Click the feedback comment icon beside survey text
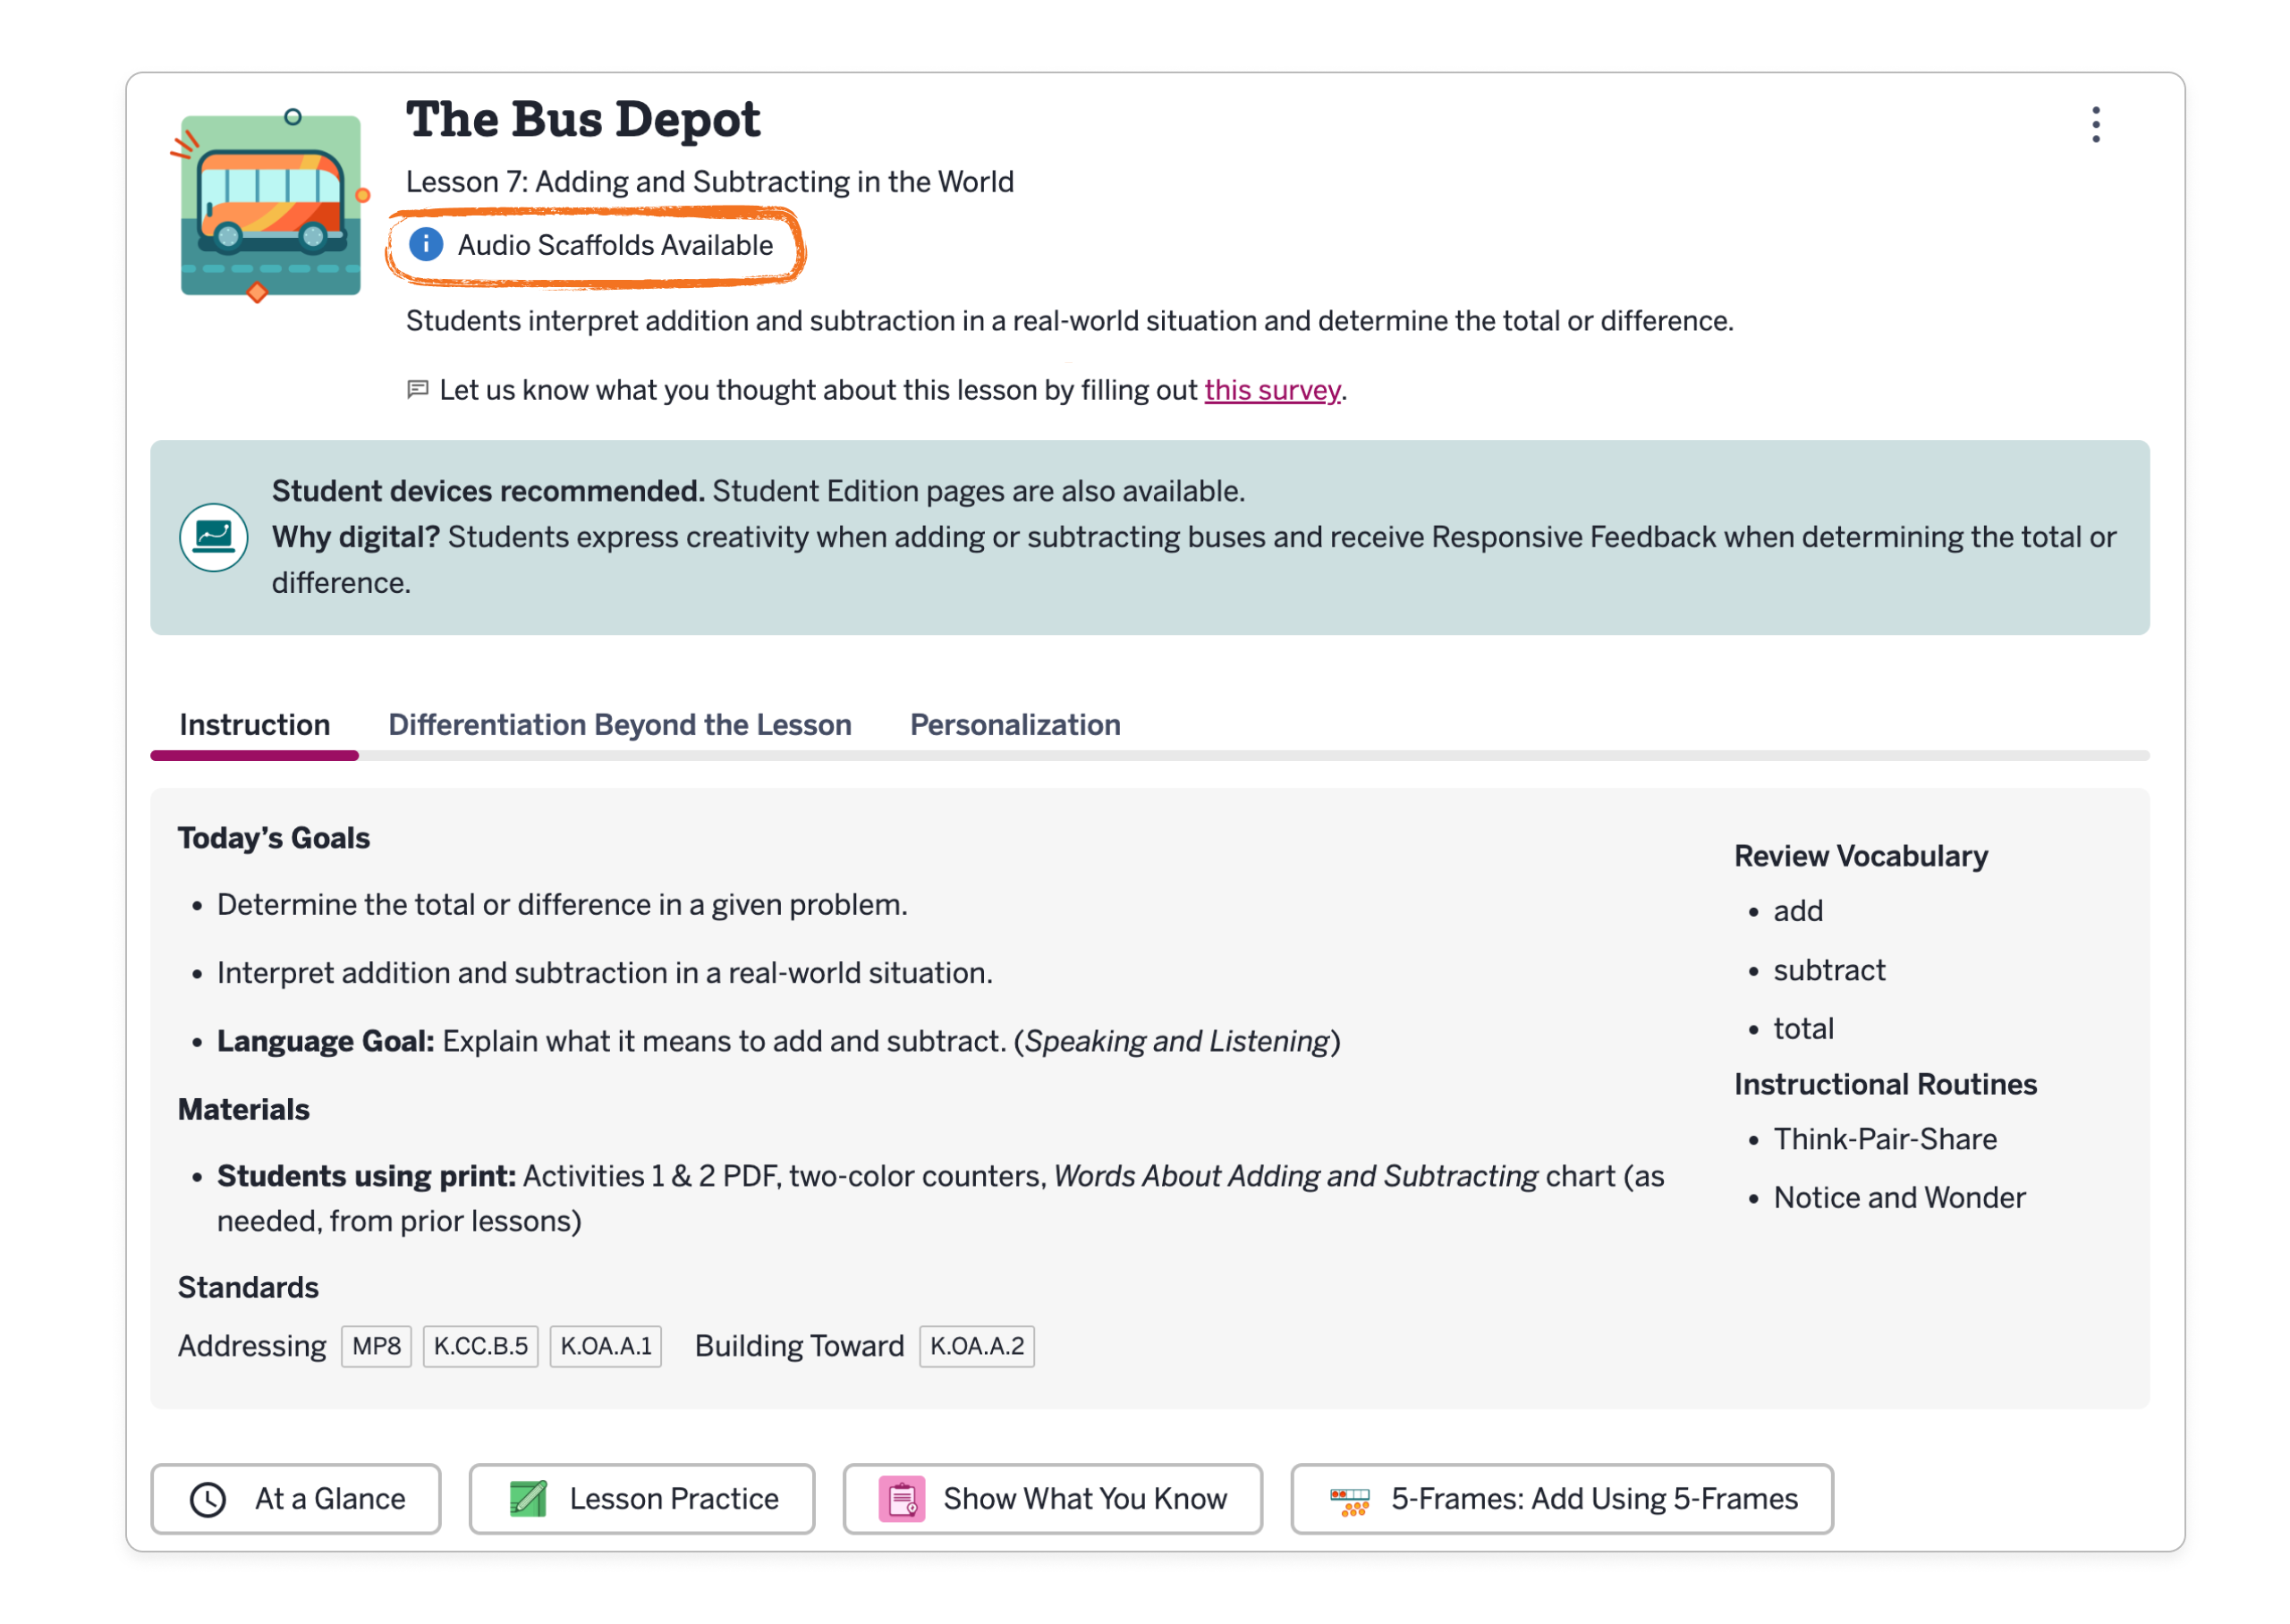This screenshot has width=2290, height=1624. coord(417,389)
